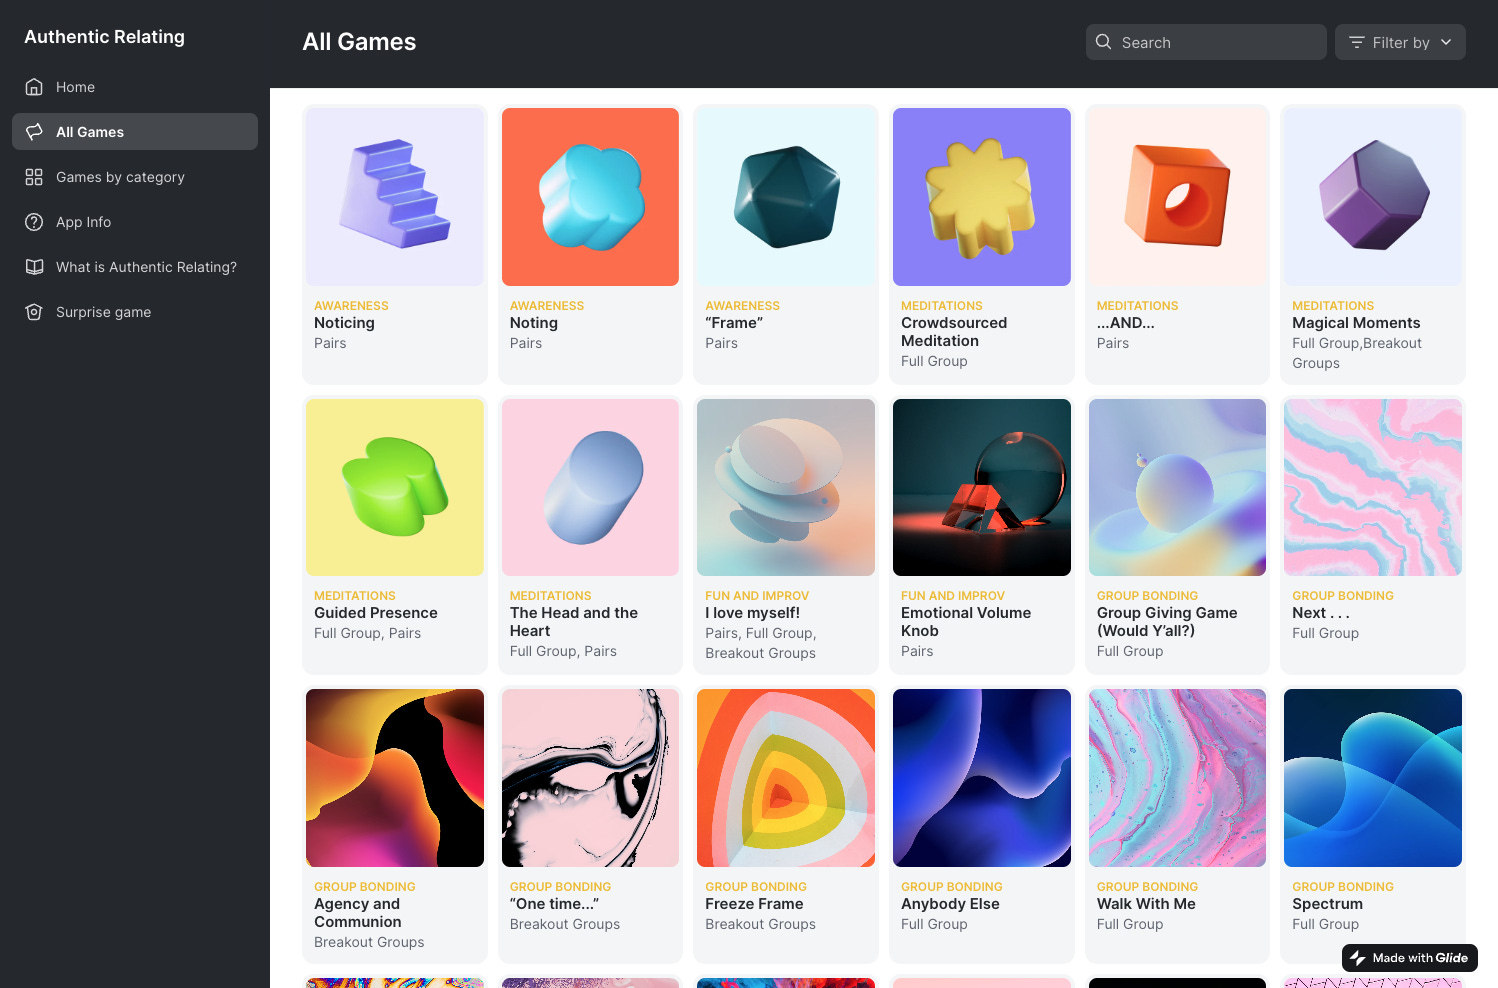Click the Spectrum title text
The image size is (1498, 988).
point(1327,904)
